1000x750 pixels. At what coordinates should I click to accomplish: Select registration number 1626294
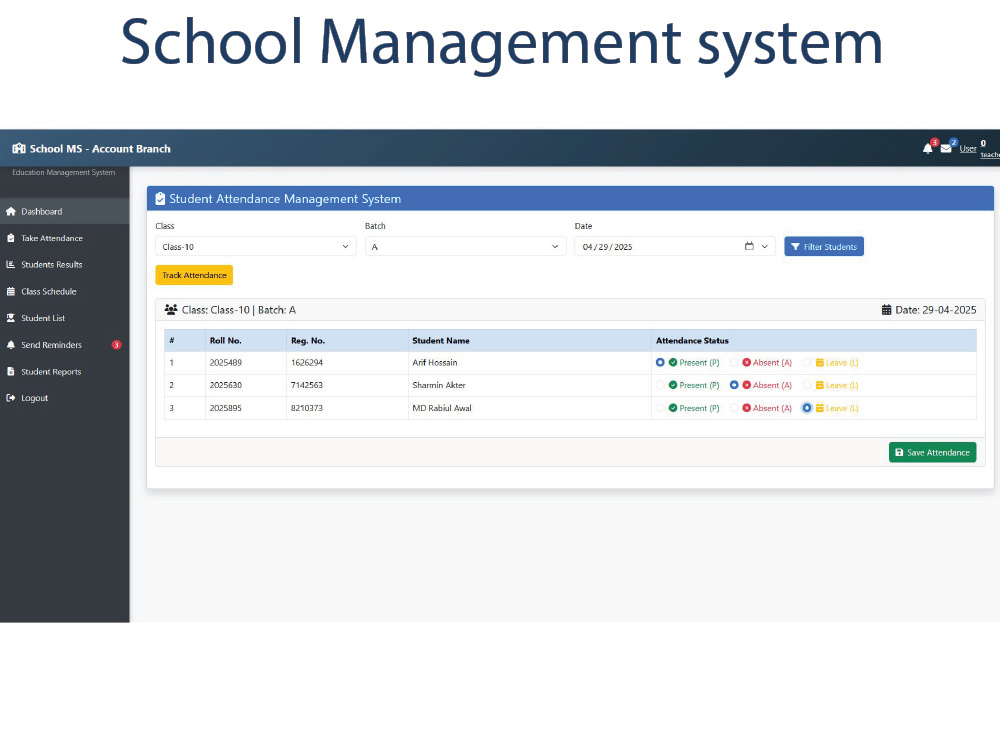[307, 362]
